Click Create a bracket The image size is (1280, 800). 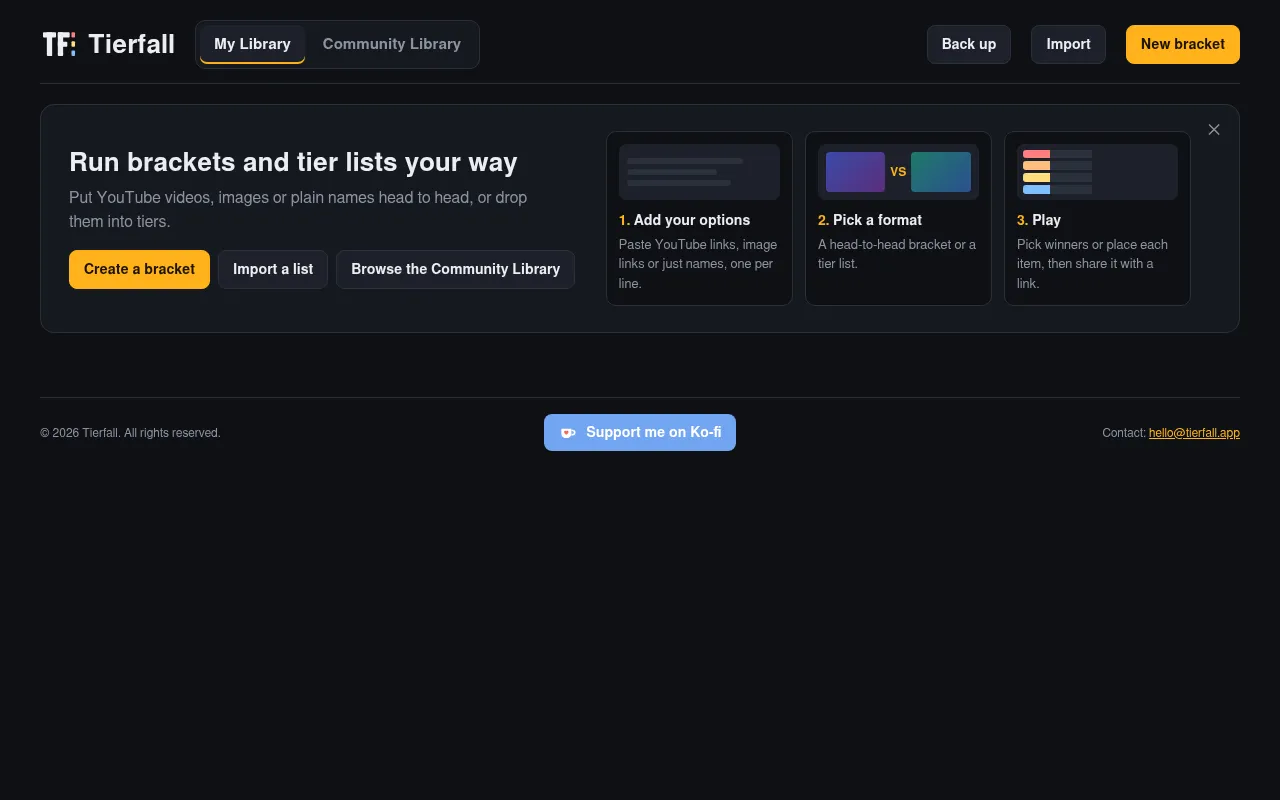point(139,269)
